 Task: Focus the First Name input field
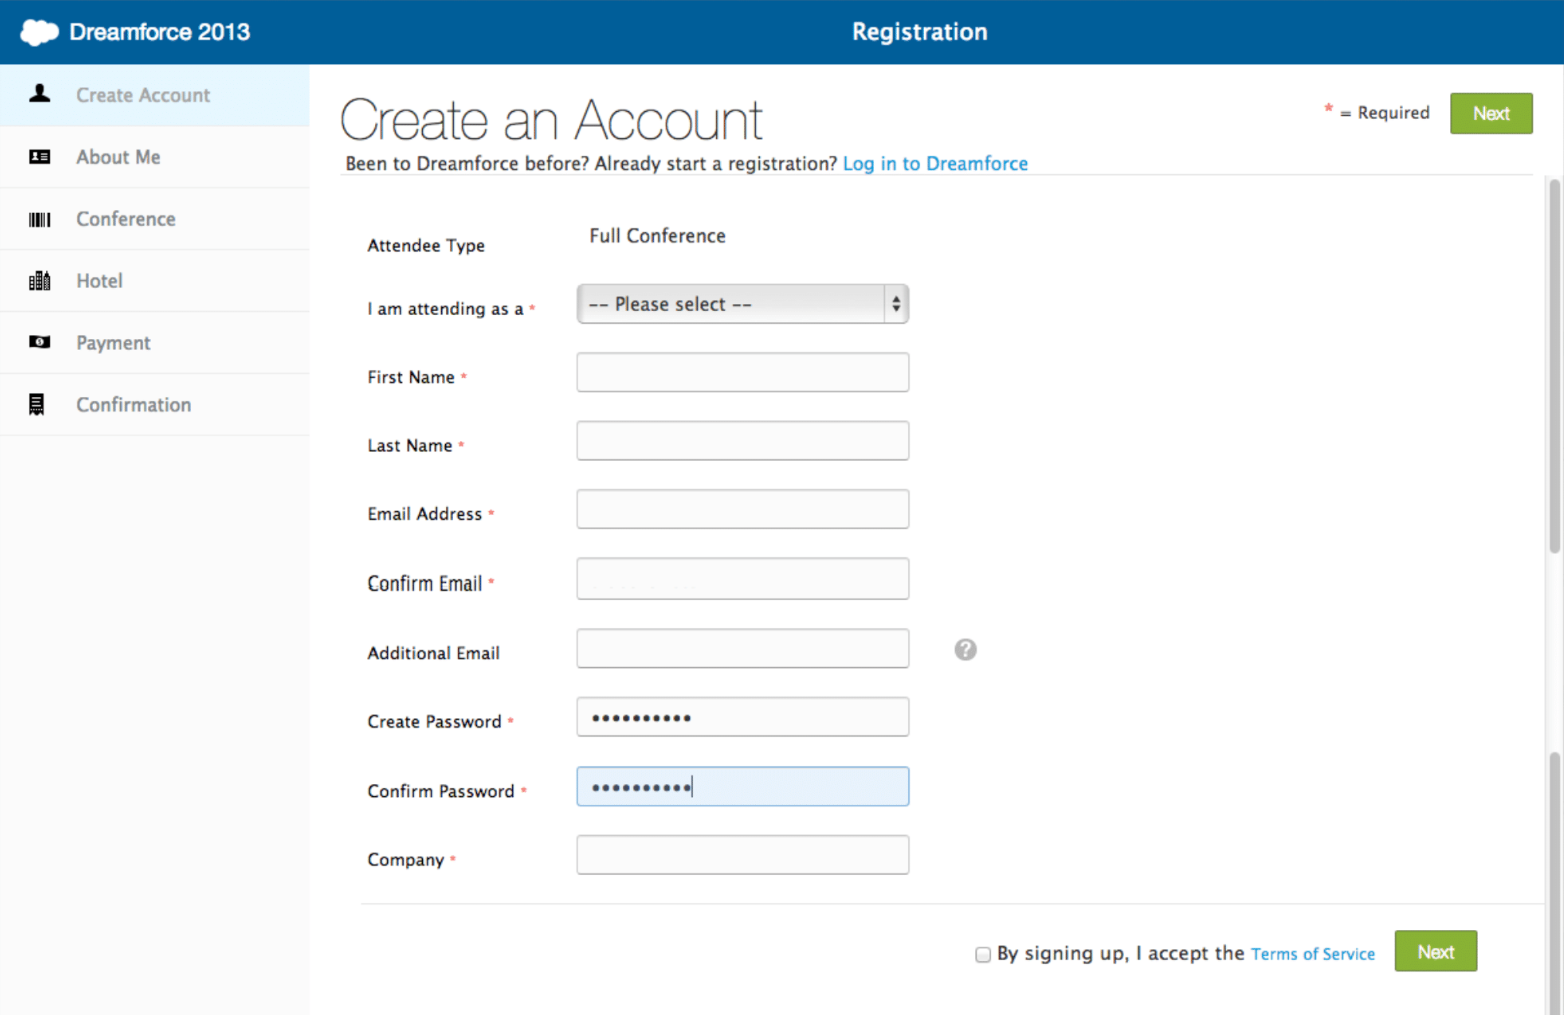click(742, 372)
